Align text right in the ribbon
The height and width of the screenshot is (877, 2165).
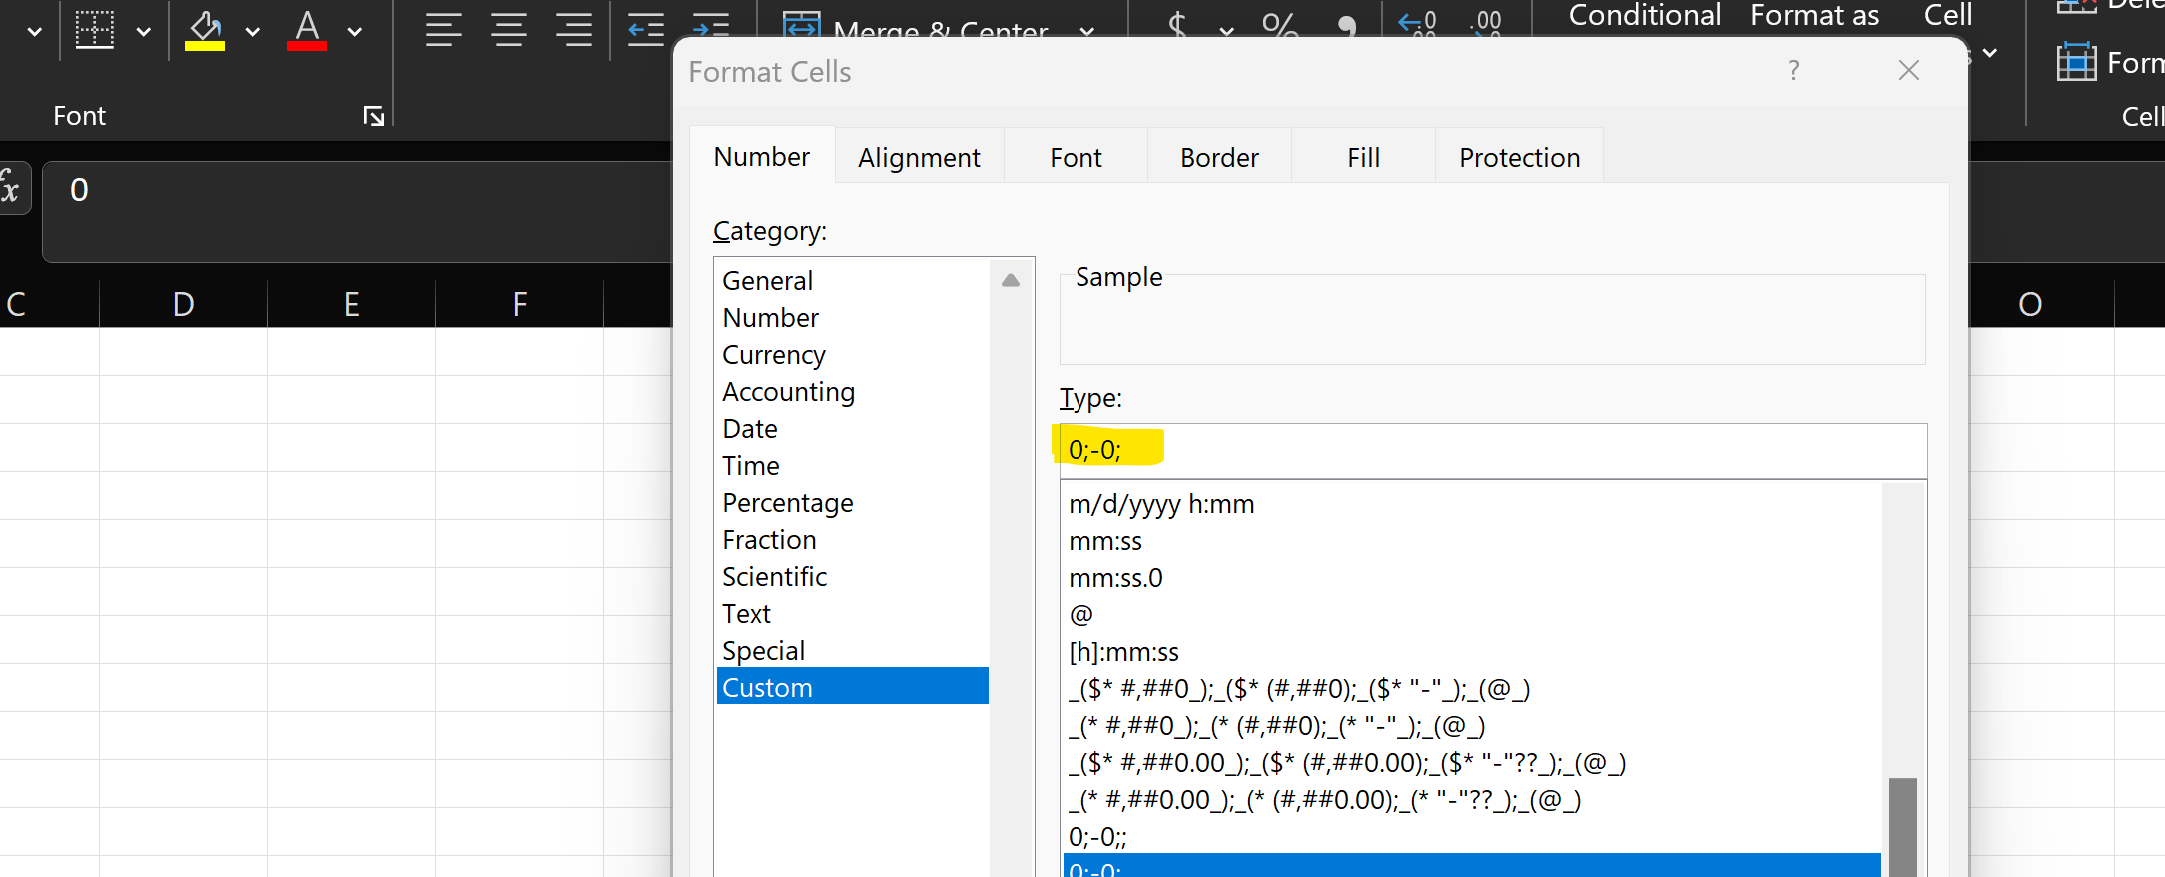pos(574,30)
